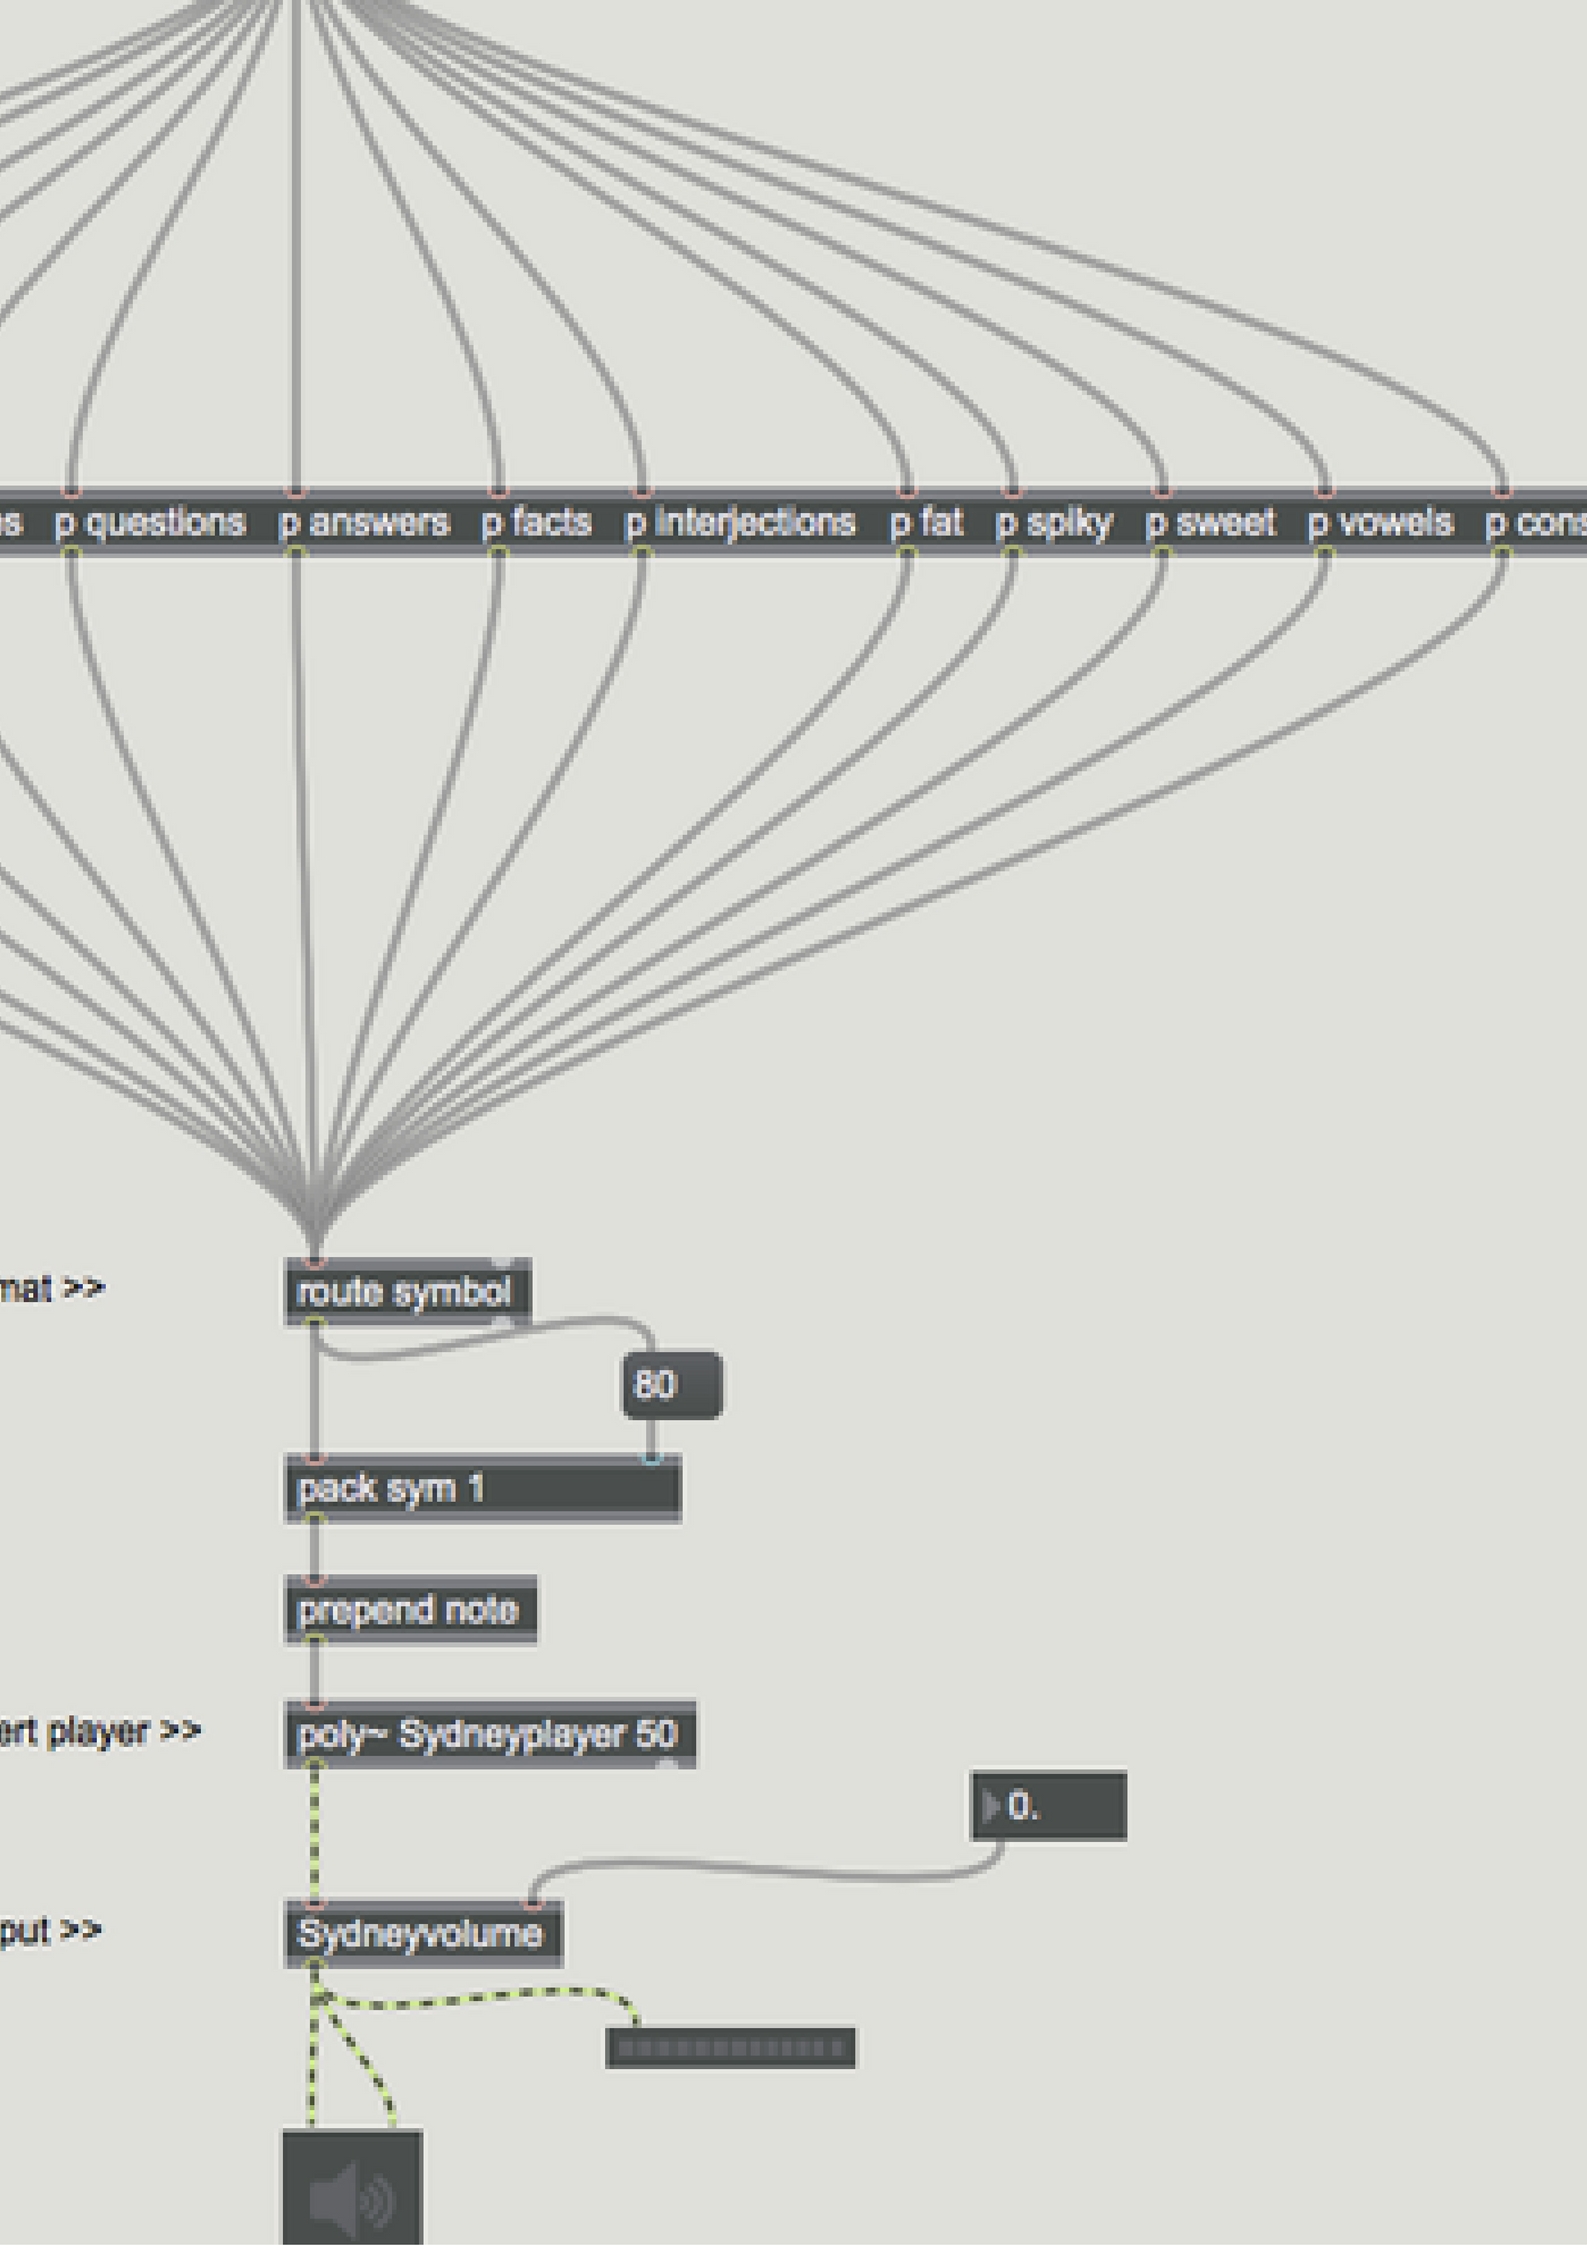This screenshot has width=1587, height=2245.
Task: Select the route symbol object
Action: 405,1292
